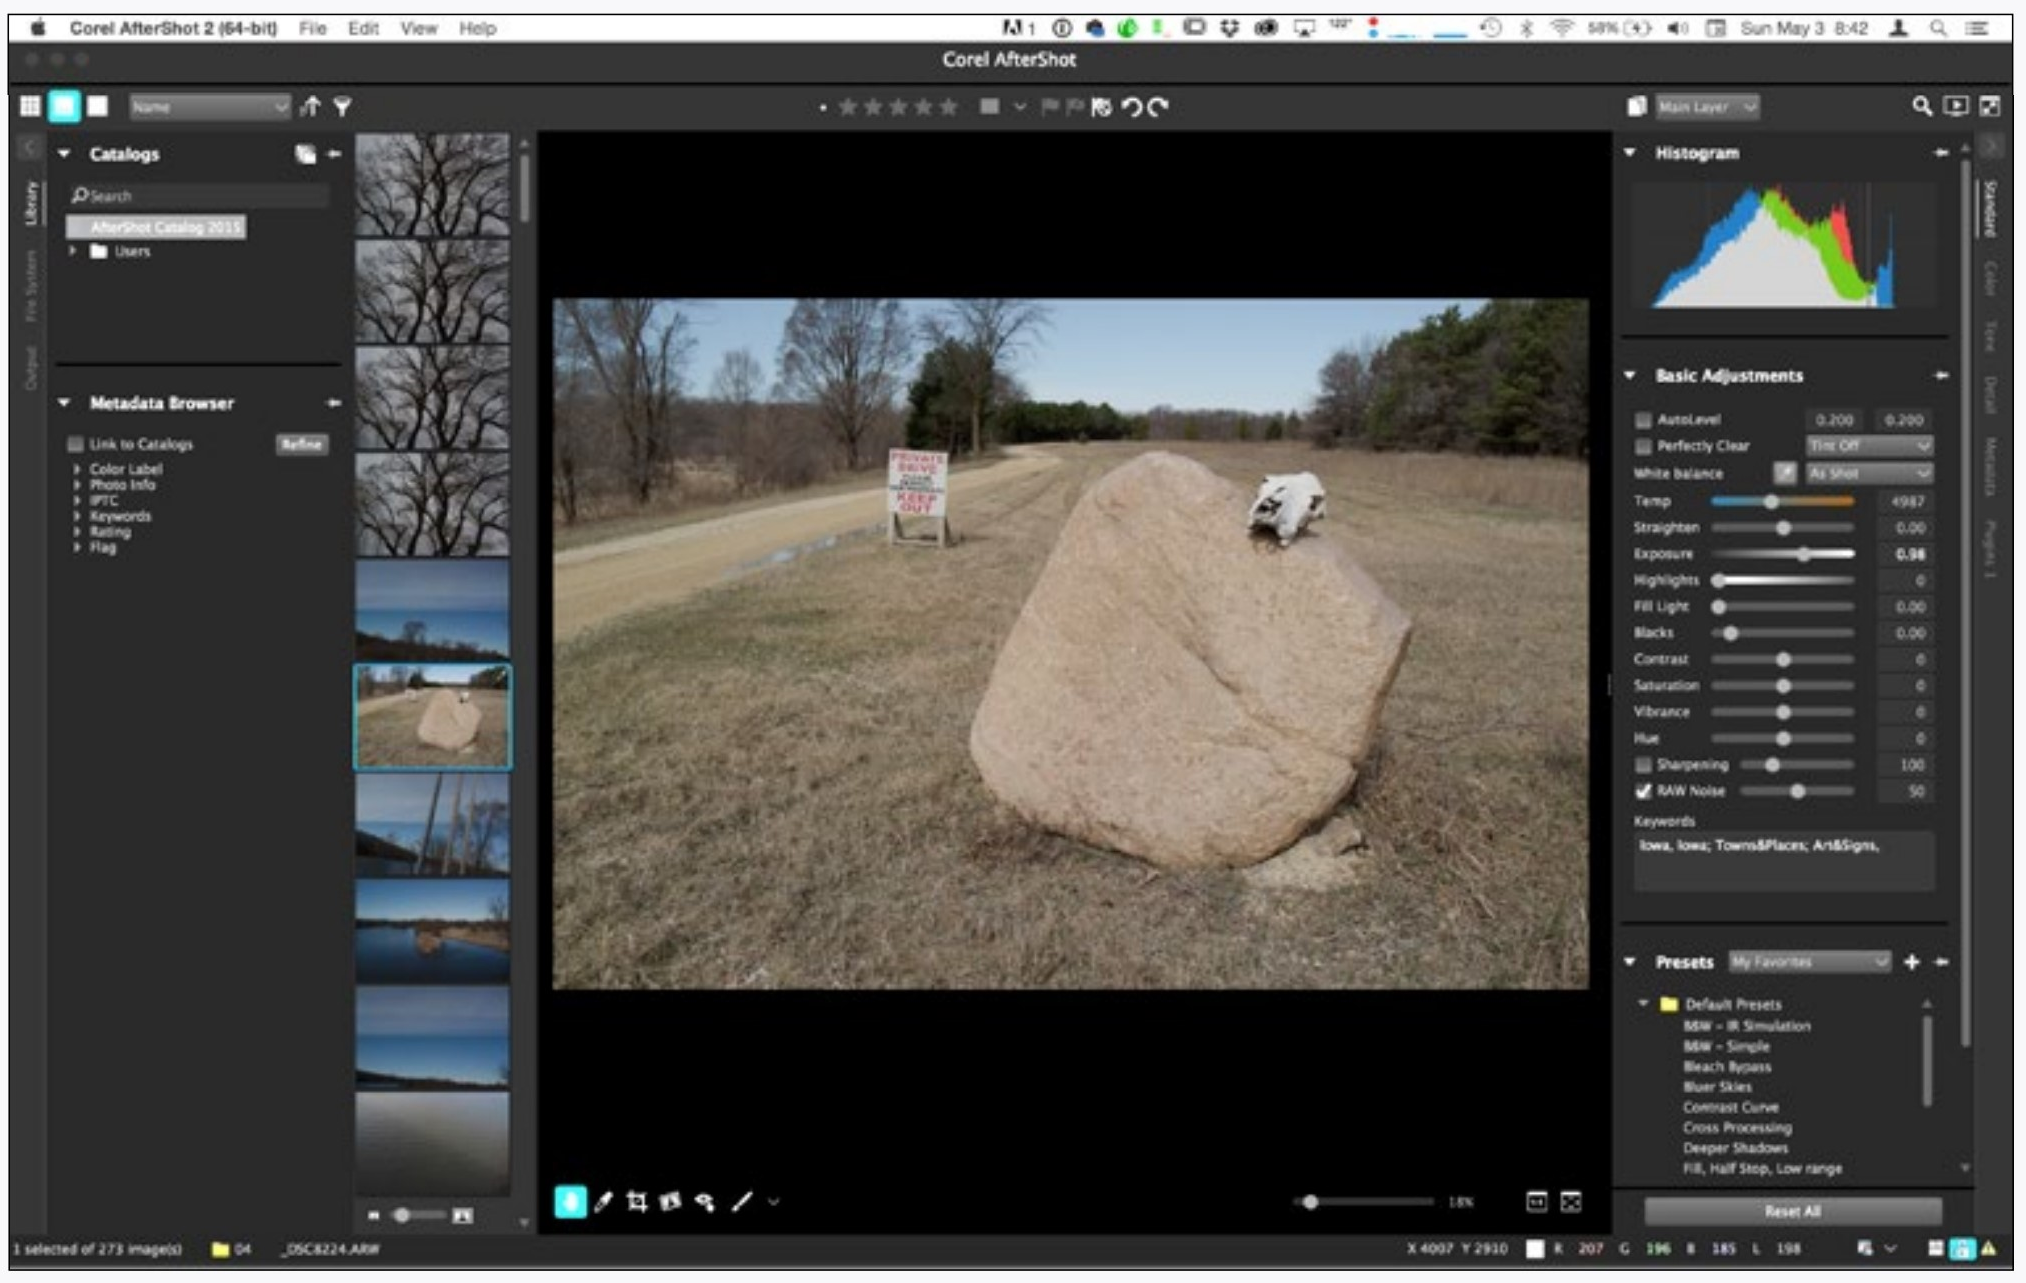
Task: Open the magnifier search icon top right
Action: click(1921, 106)
